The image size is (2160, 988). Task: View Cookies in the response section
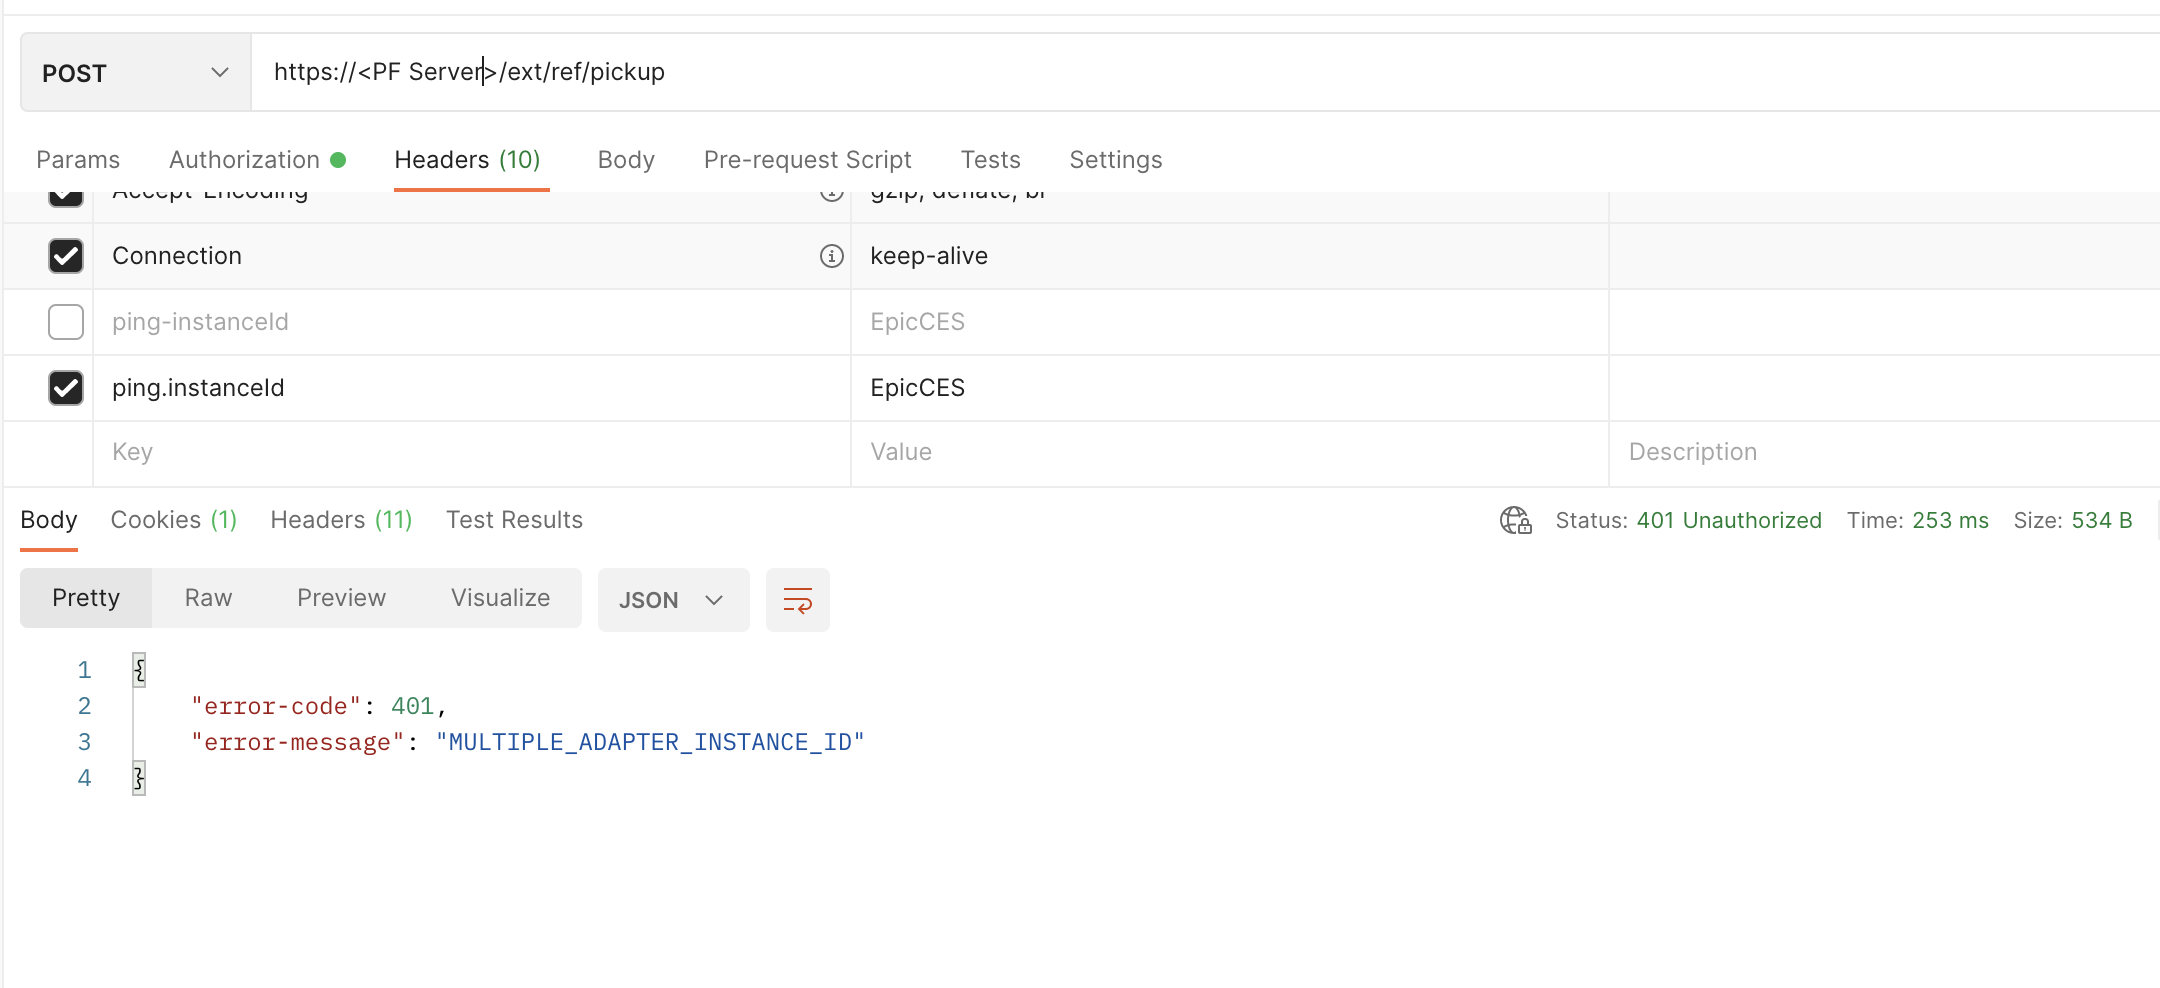tap(173, 519)
